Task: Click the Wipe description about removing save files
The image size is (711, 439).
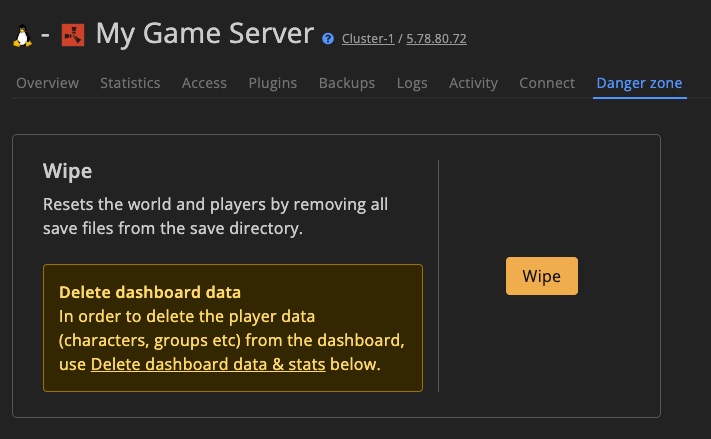Action: tap(215, 216)
